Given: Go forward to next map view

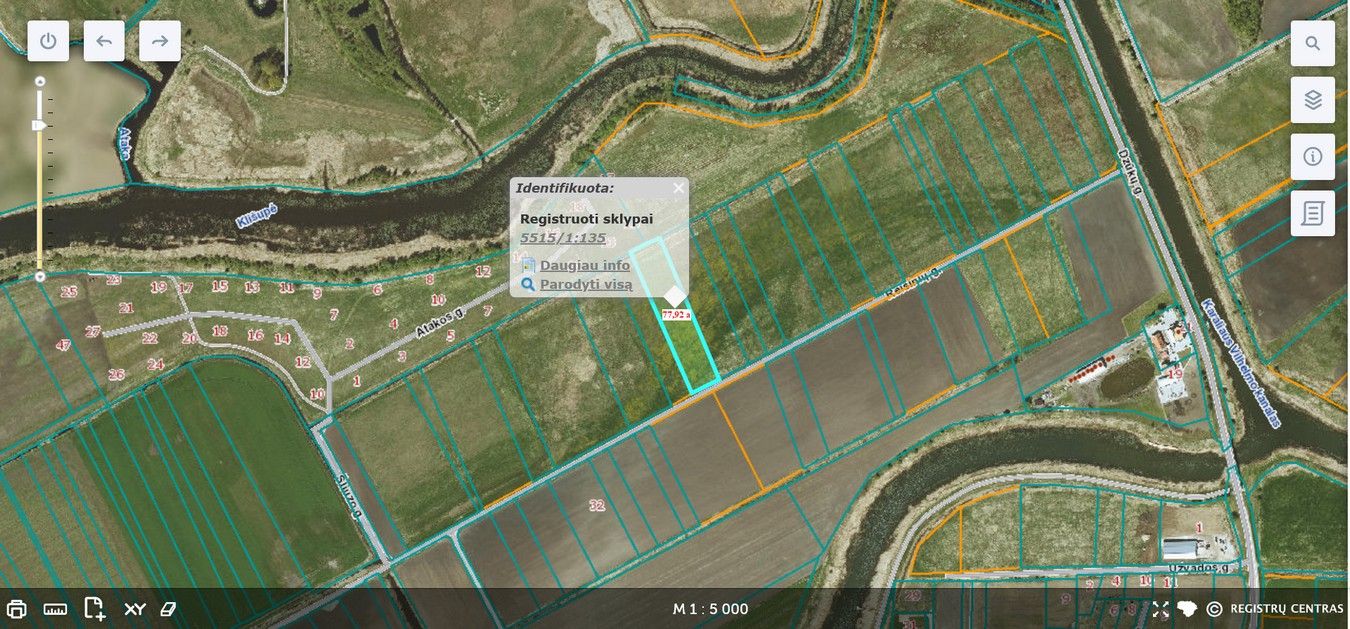Looking at the screenshot, I should [x=160, y=41].
